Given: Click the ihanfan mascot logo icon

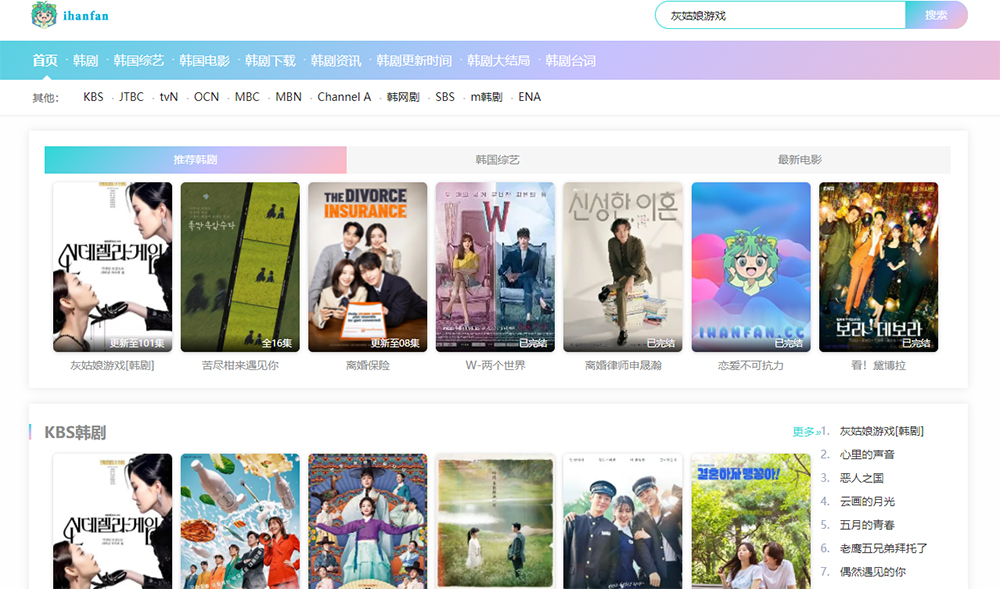Looking at the screenshot, I should (x=44, y=15).
